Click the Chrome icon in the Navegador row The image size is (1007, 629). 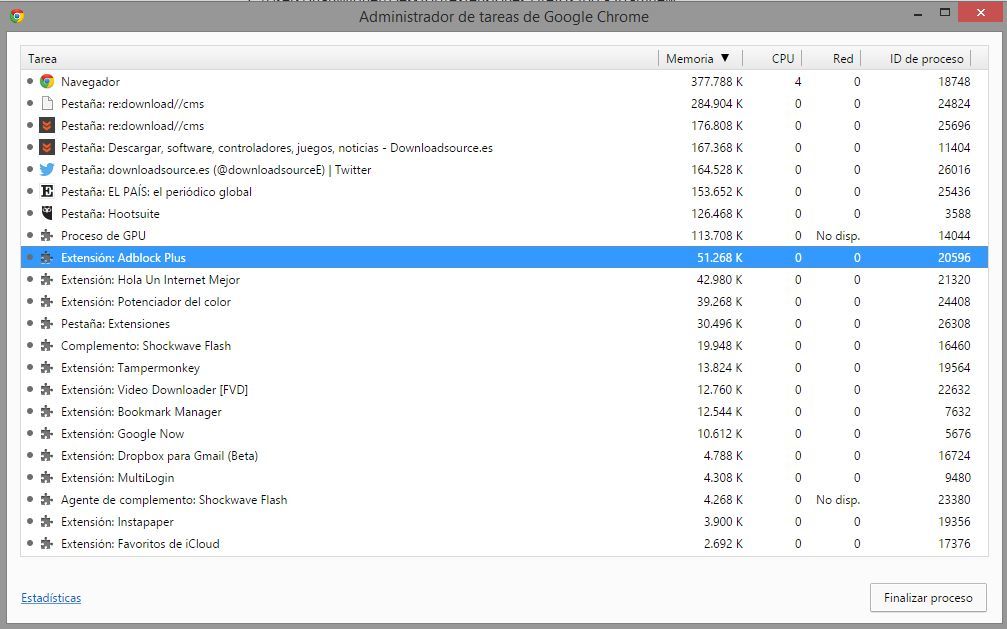(47, 82)
